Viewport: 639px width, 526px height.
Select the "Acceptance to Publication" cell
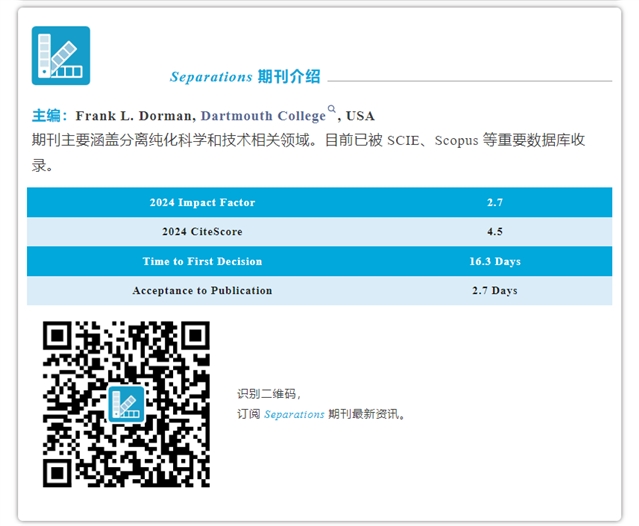202,291
